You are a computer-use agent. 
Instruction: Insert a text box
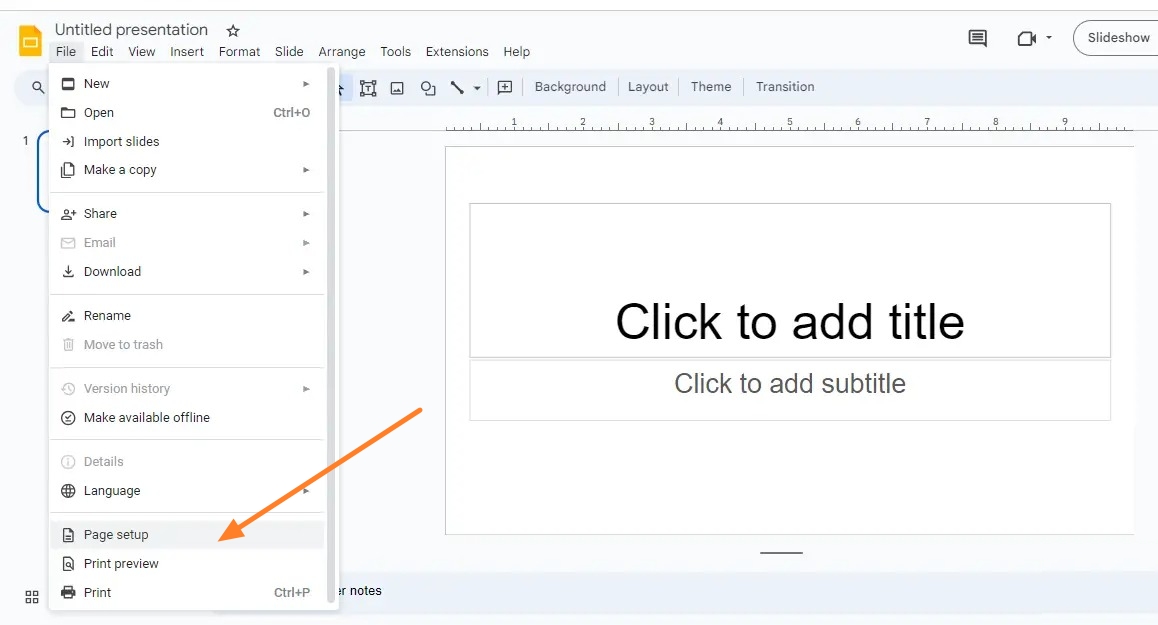pyautogui.click(x=368, y=87)
